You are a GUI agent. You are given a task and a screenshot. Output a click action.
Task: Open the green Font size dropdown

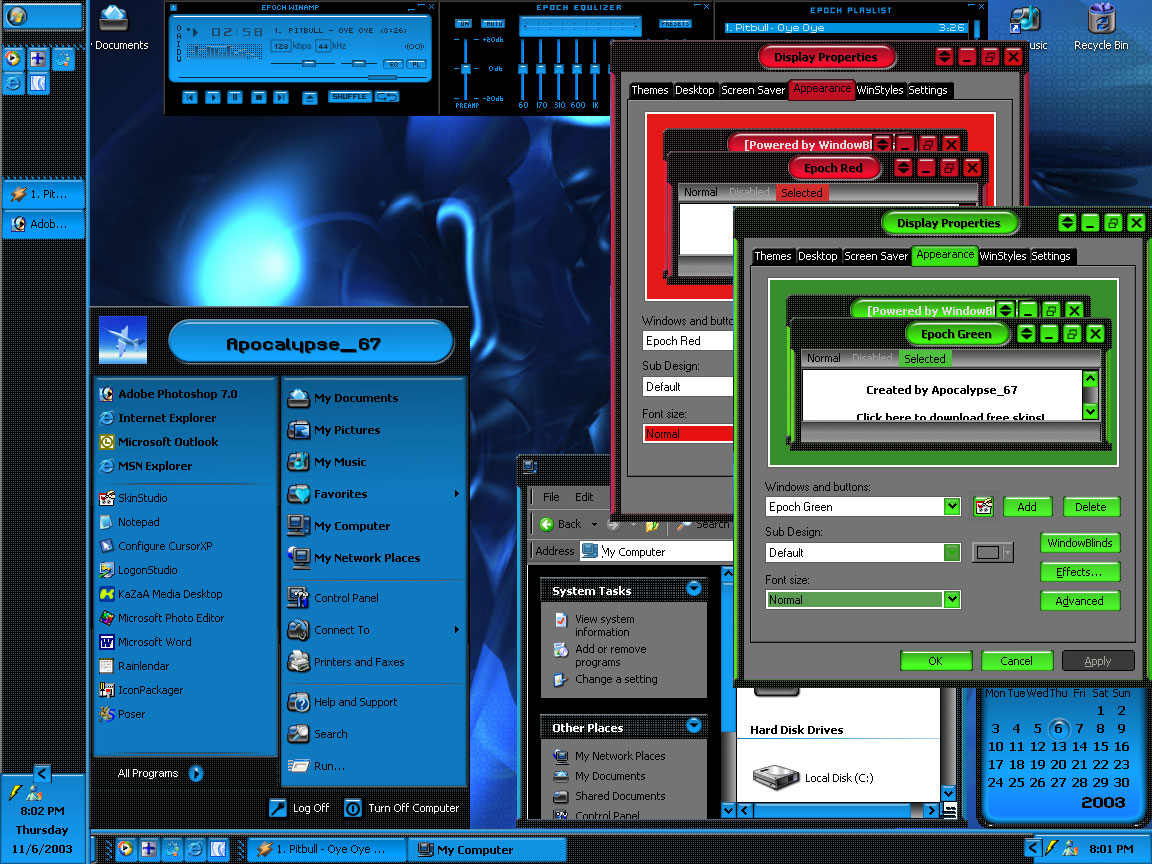tap(951, 600)
